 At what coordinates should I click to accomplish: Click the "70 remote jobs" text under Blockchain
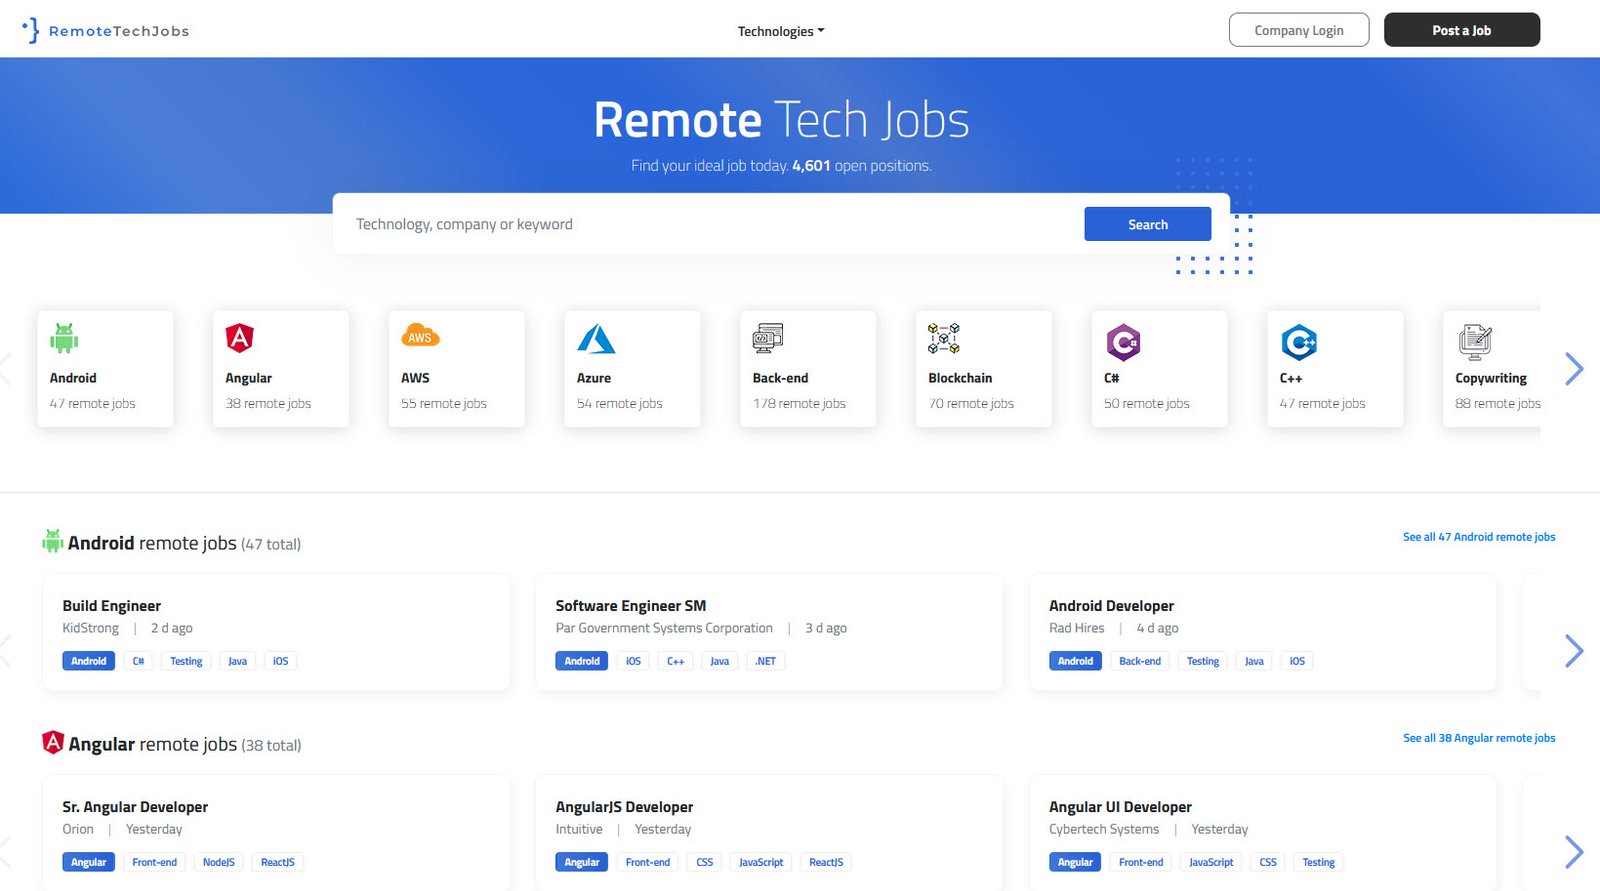coord(971,404)
